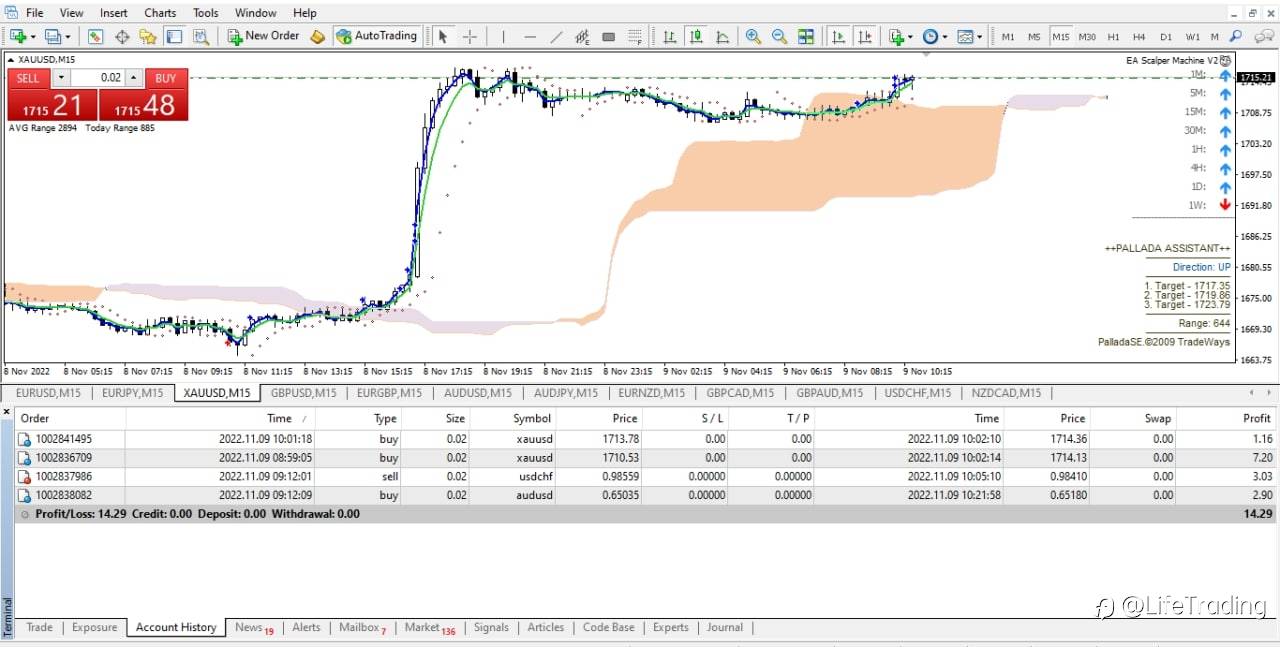Close the Terminal panel with X
The height and width of the screenshot is (647, 1280).
pos(7,412)
